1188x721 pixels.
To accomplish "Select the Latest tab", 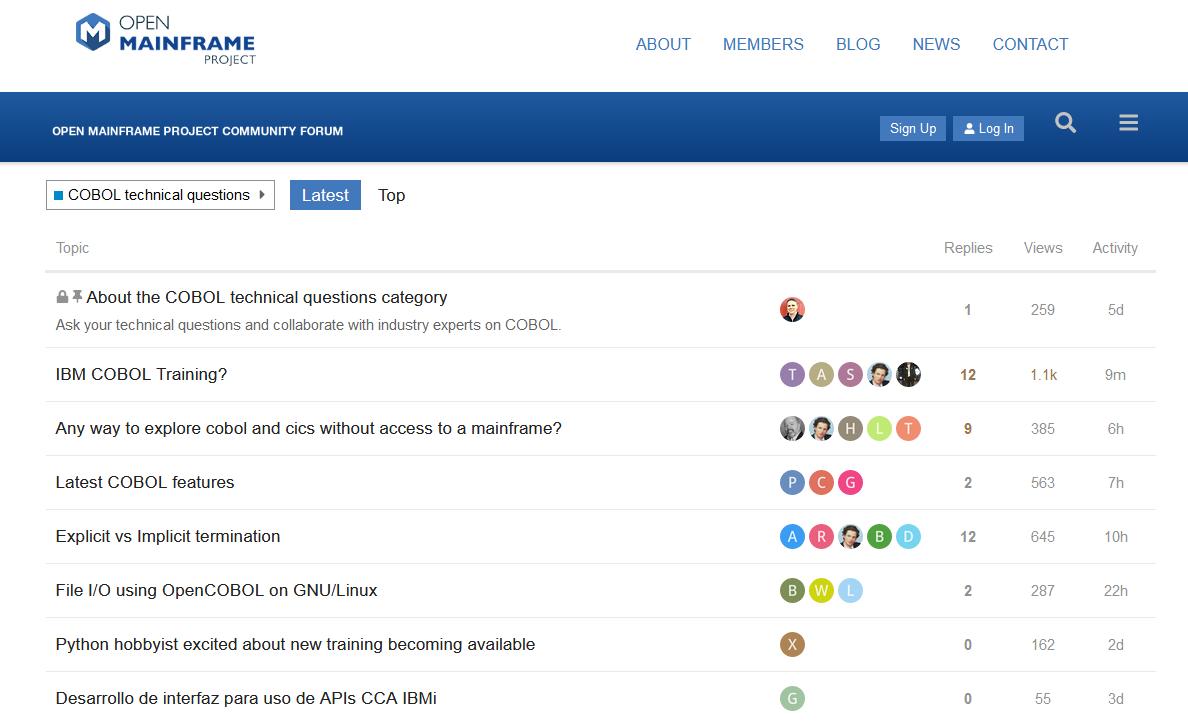I will [325, 195].
